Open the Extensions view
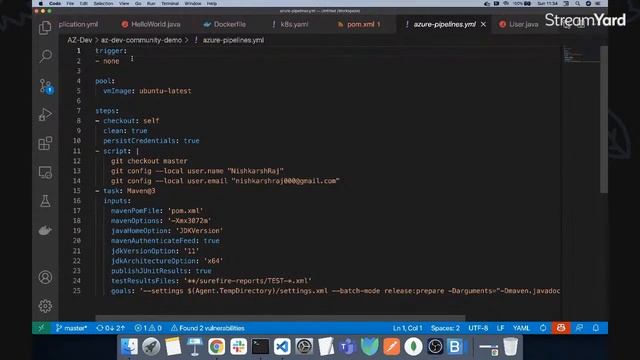Image resolution: width=640 pixels, height=360 pixels. [x=45, y=144]
